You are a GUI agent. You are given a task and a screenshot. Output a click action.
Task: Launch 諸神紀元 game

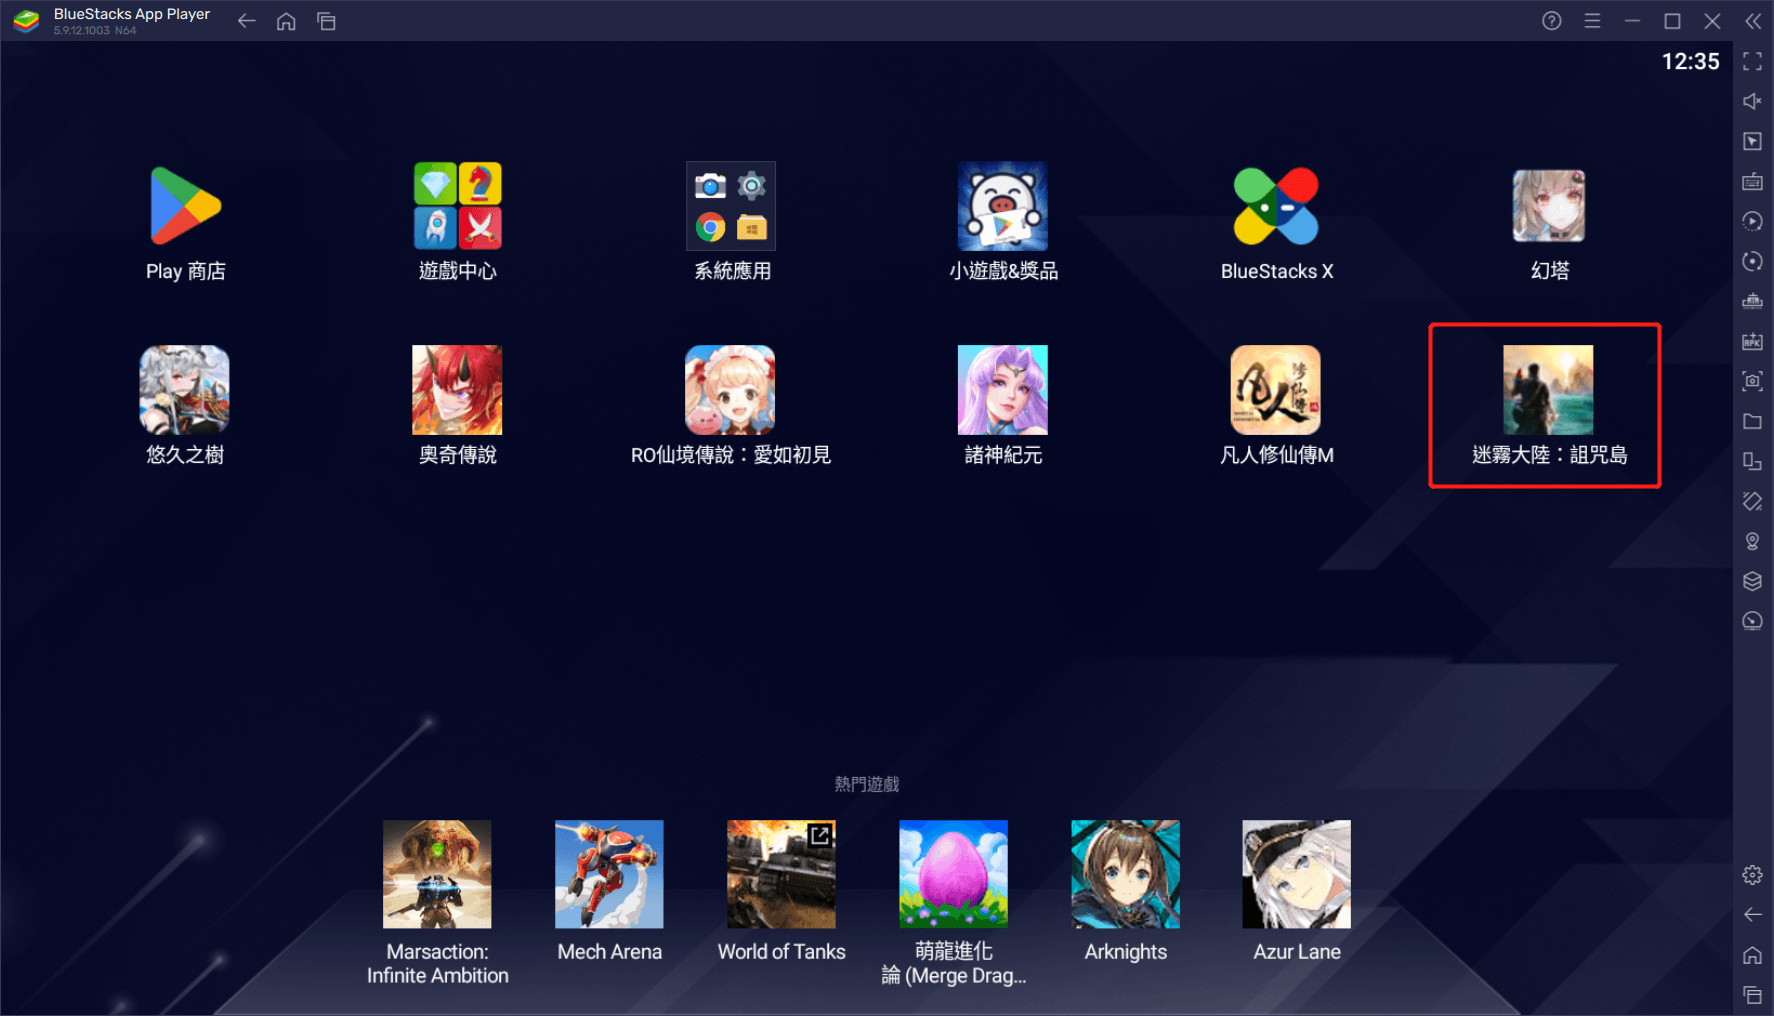tap(1003, 390)
